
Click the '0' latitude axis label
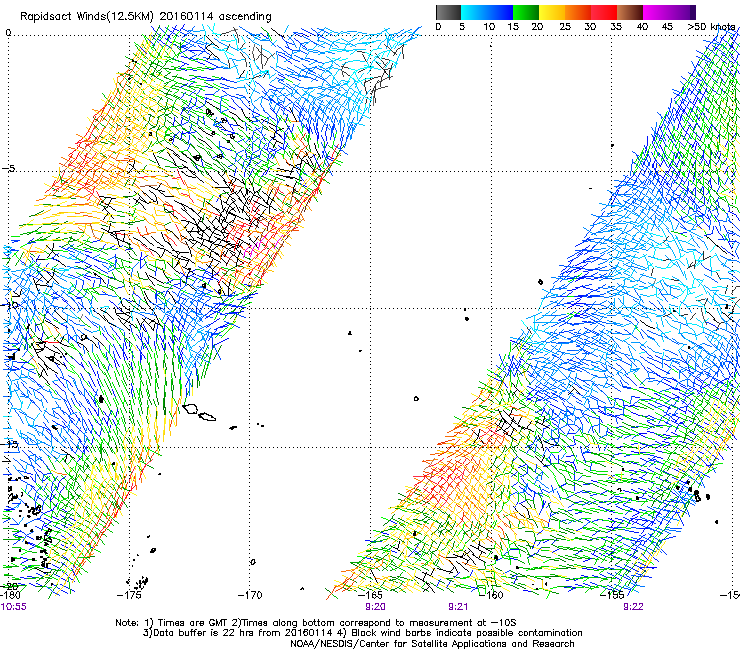pyautogui.click(x=8, y=33)
